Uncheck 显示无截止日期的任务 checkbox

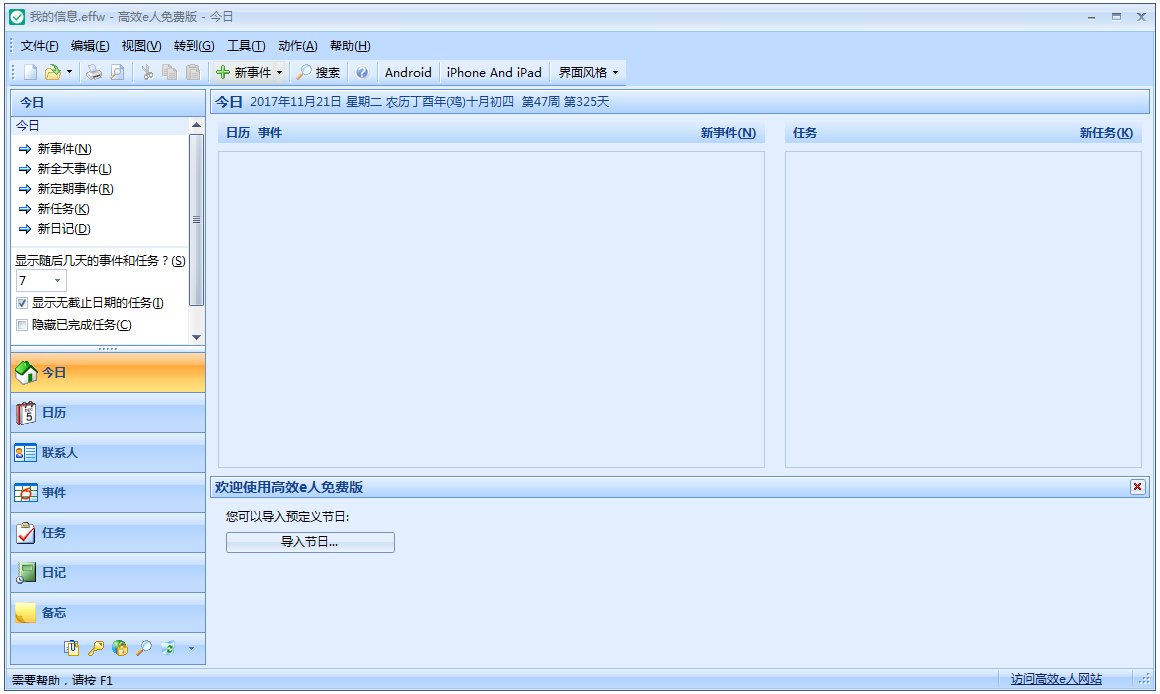[22, 303]
